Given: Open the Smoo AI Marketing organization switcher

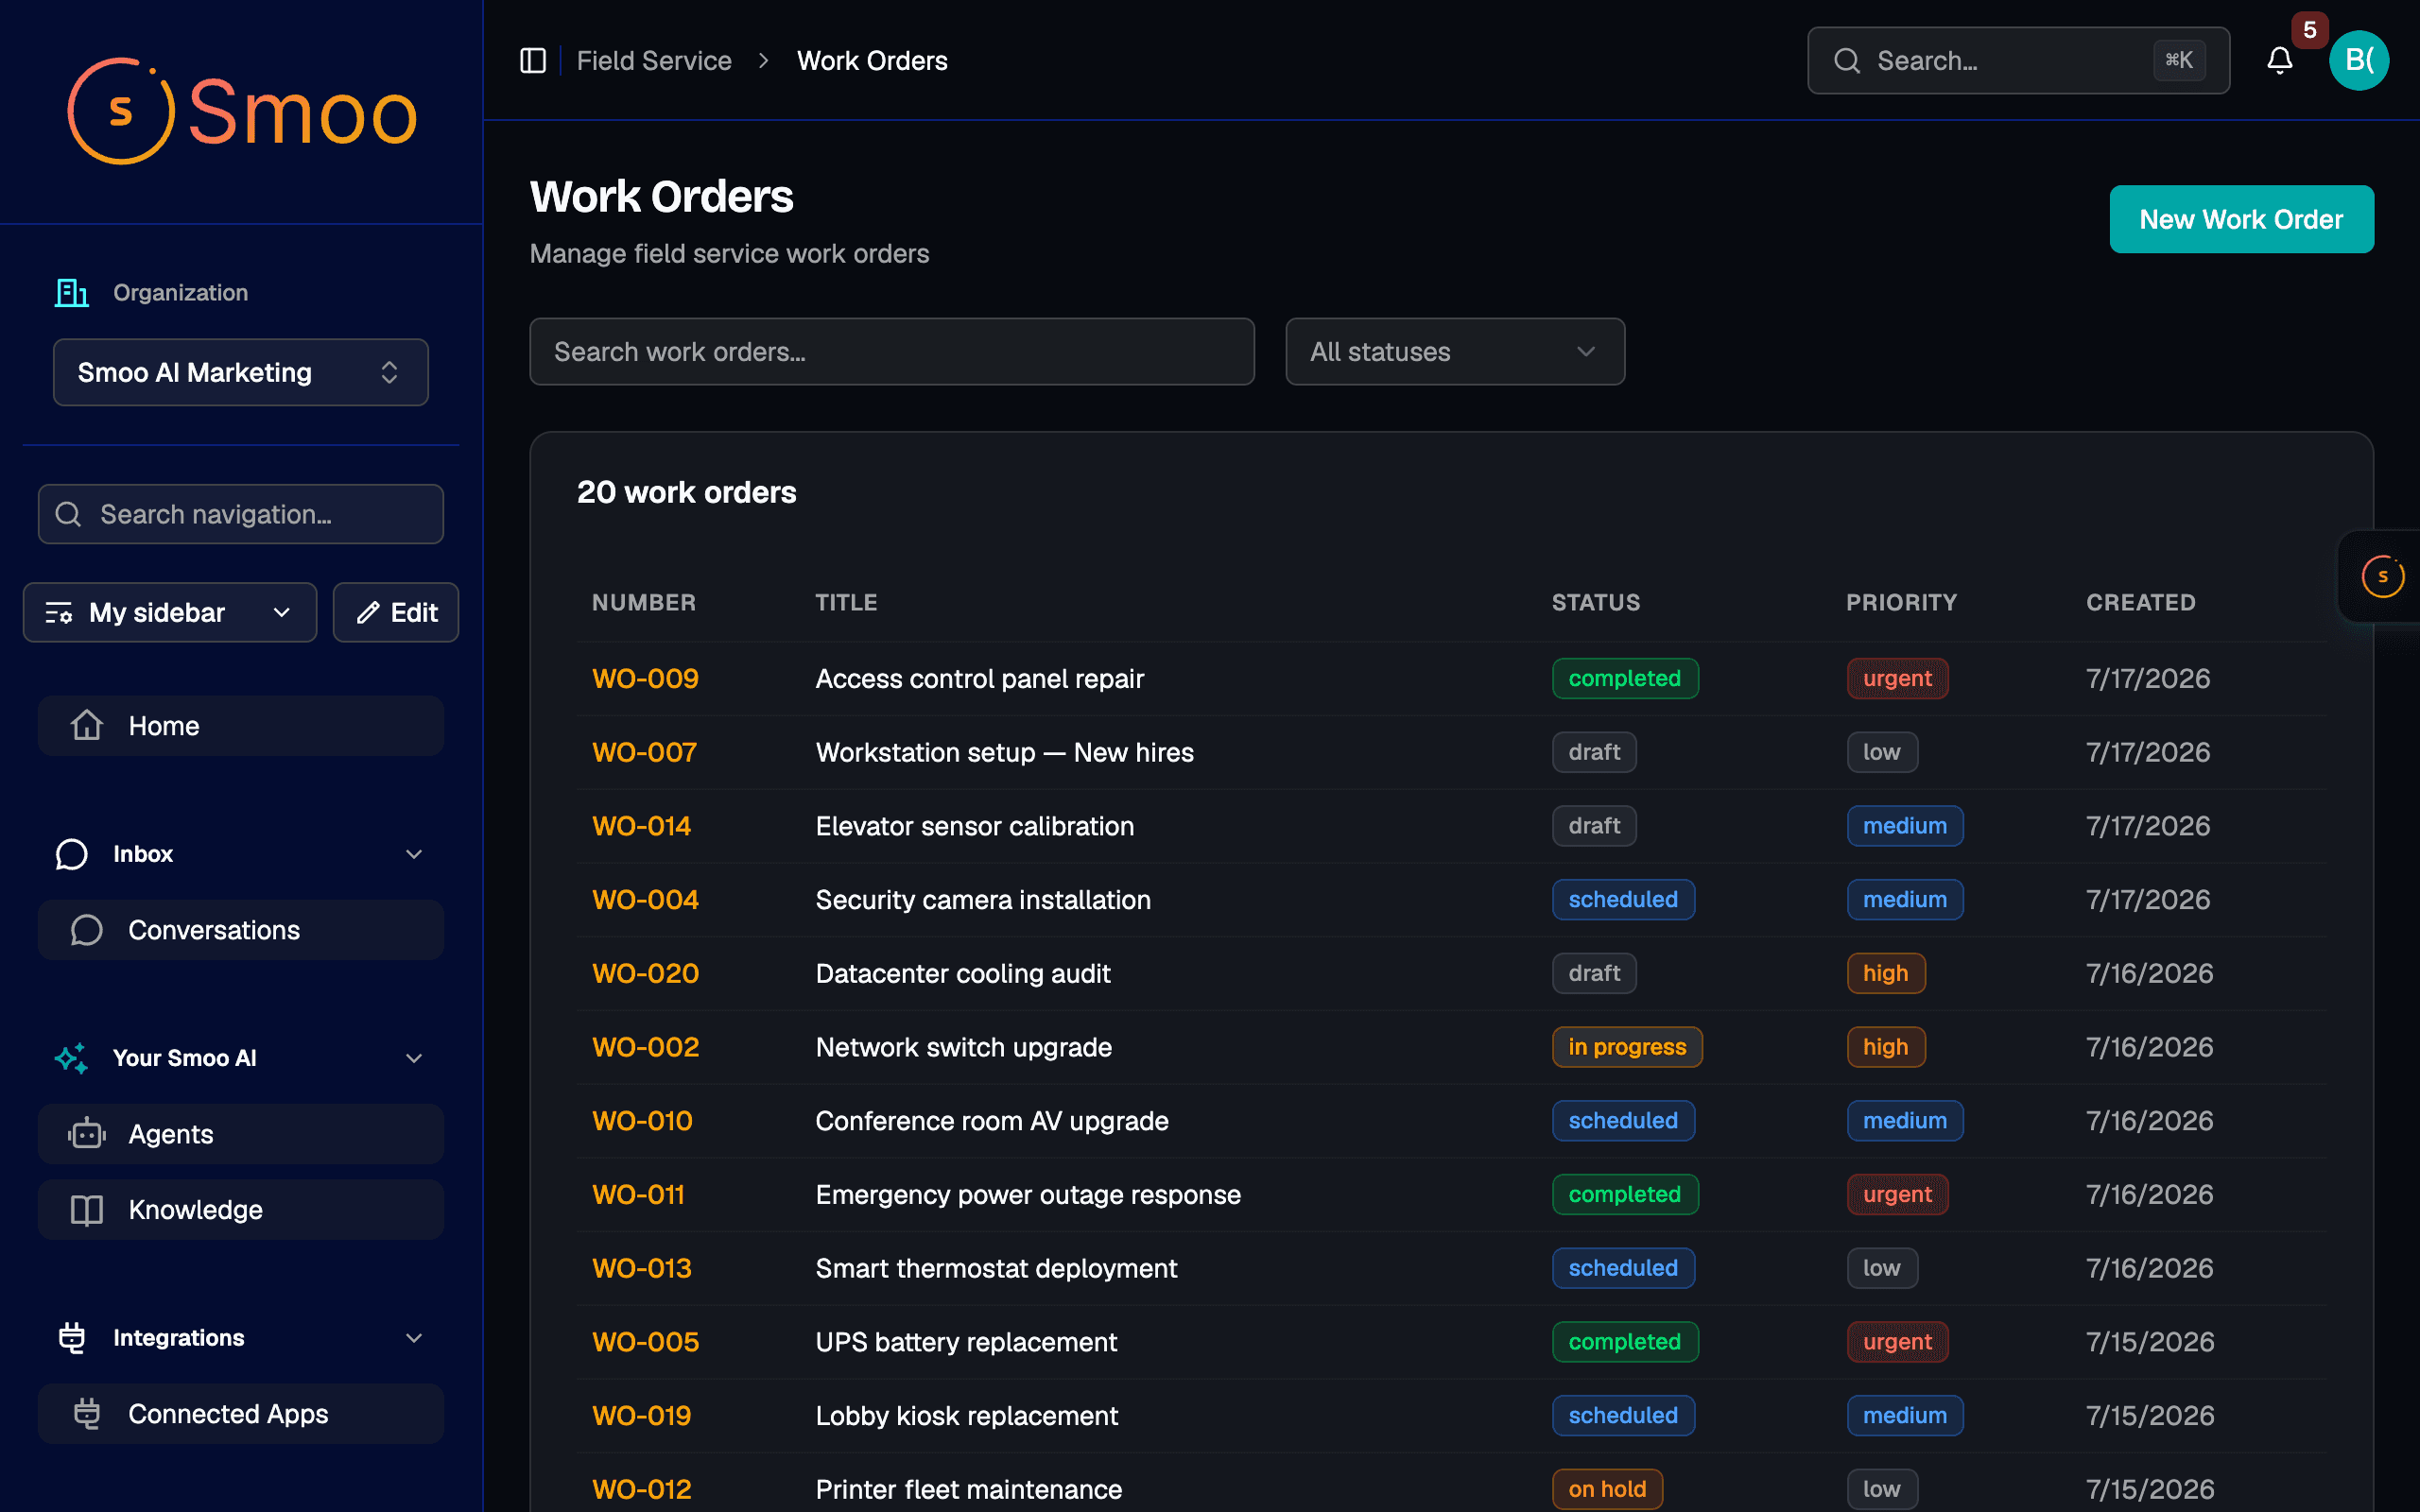Looking at the screenshot, I should click(241, 372).
